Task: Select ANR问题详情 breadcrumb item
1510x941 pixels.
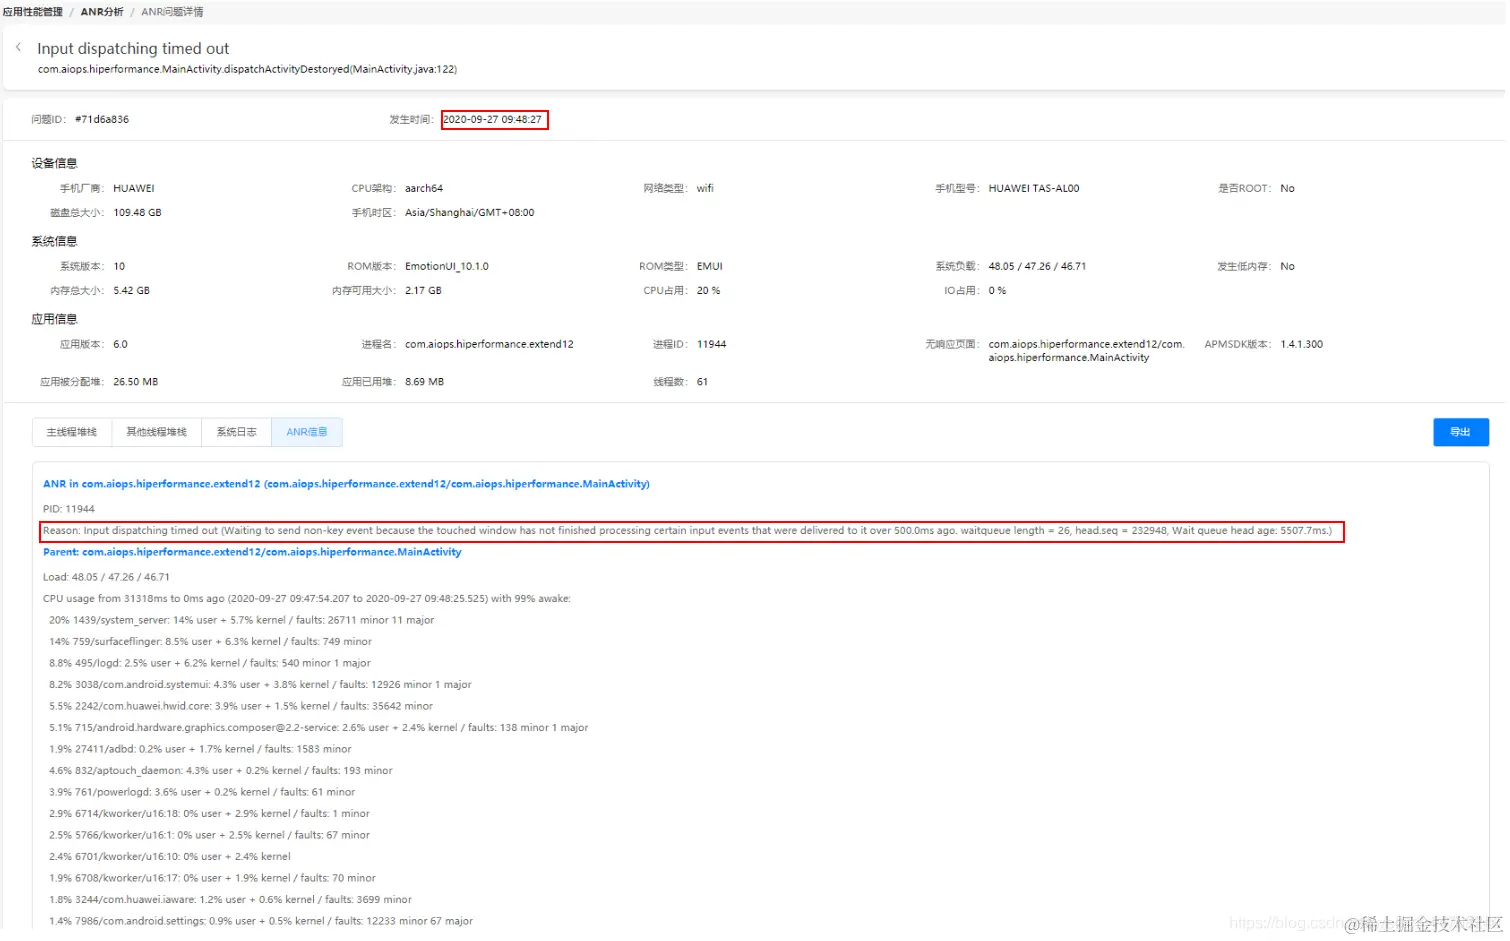Action: [172, 12]
